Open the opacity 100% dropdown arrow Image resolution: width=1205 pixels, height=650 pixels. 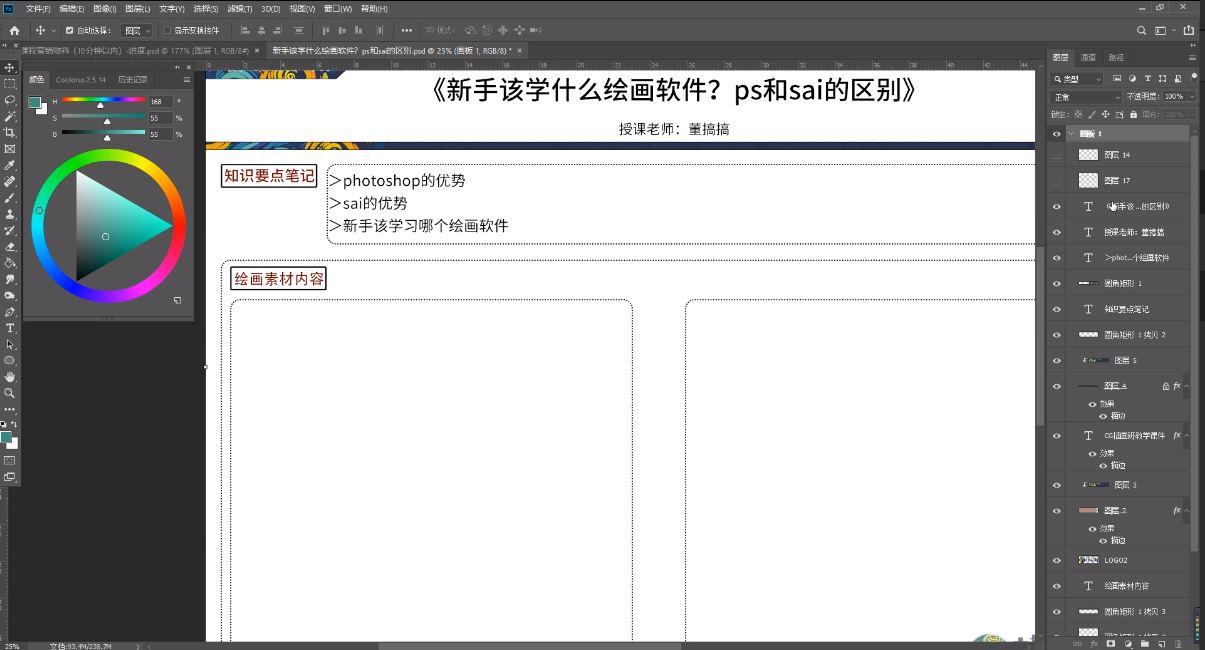[1192, 96]
